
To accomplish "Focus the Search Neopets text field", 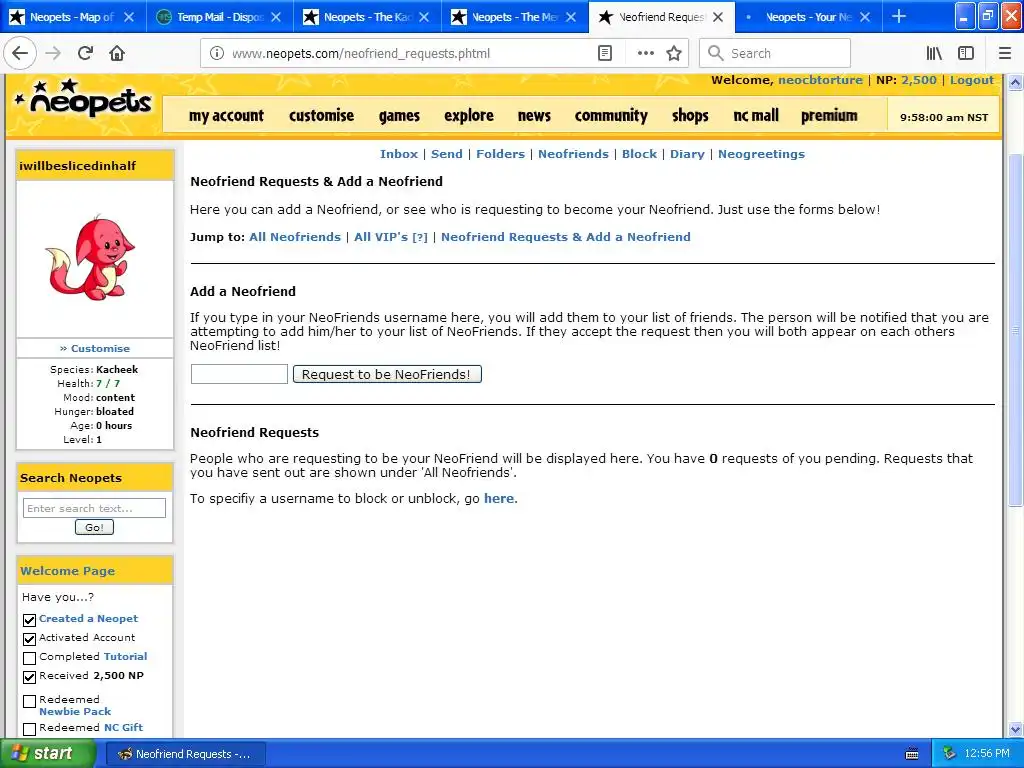I will (94, 508).
